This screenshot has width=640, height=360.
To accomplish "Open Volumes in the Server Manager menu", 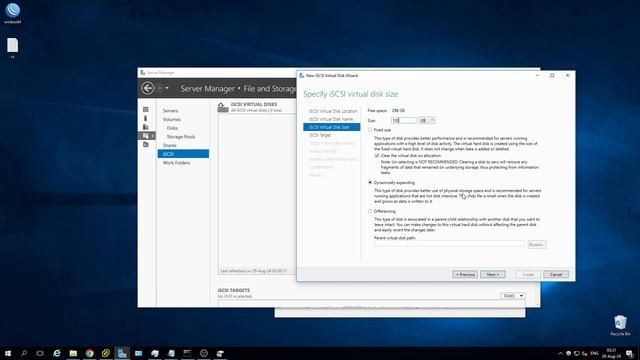I will pos(171,119).
